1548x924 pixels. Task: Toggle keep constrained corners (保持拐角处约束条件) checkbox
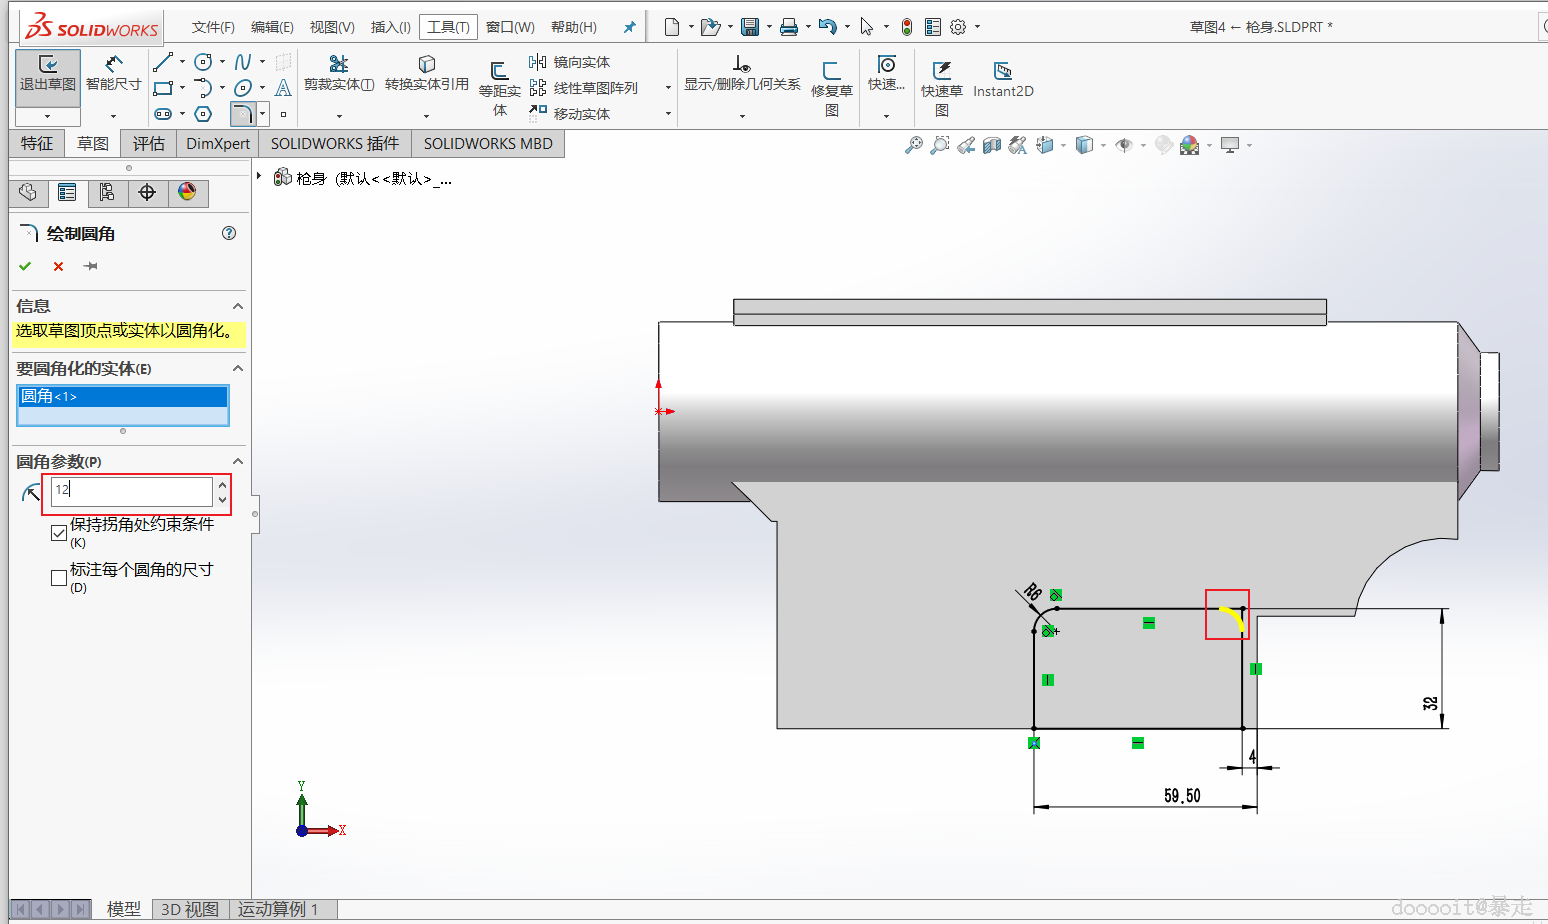coord(59,533)
